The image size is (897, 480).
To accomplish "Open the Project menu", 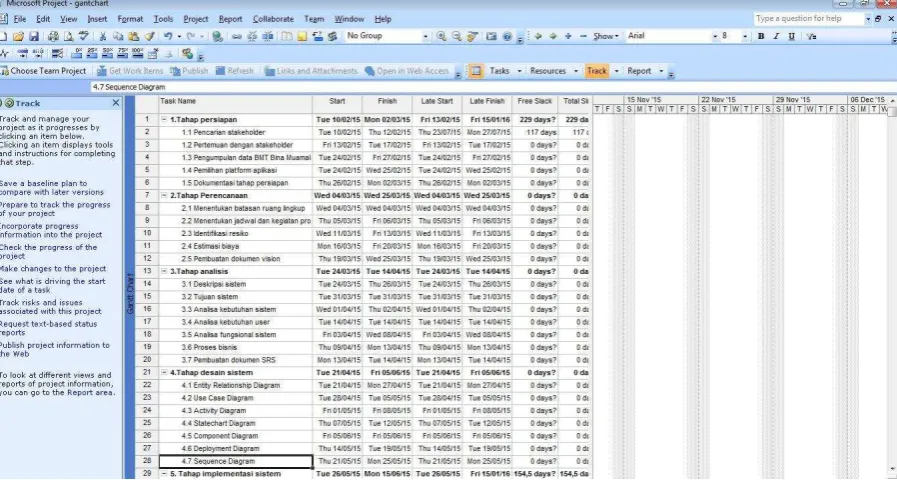I will point(196,19).
